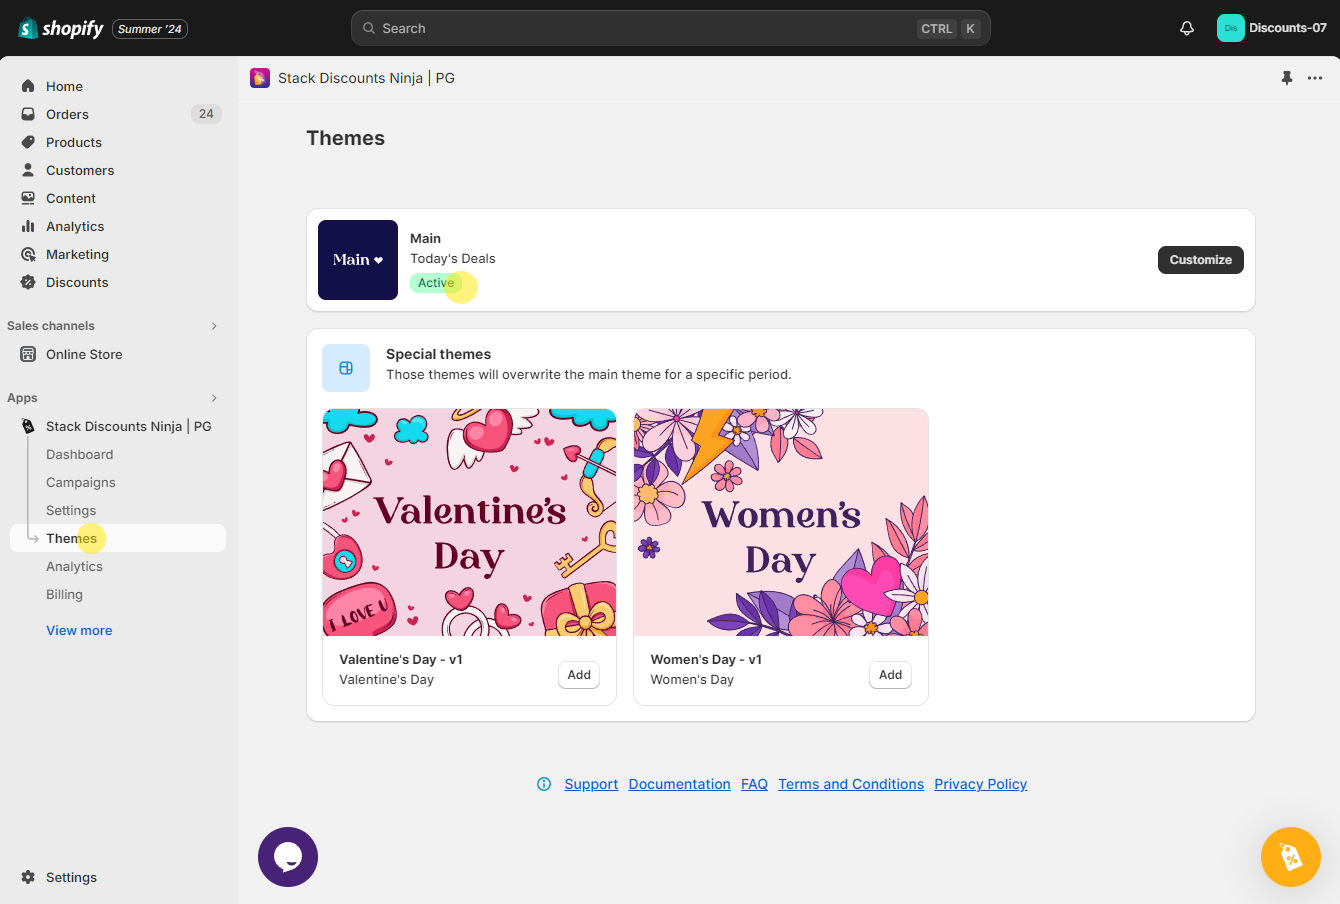Open the app Dashboard page
The height and width of the screenshot is (904, 1340).
[80, 454]
